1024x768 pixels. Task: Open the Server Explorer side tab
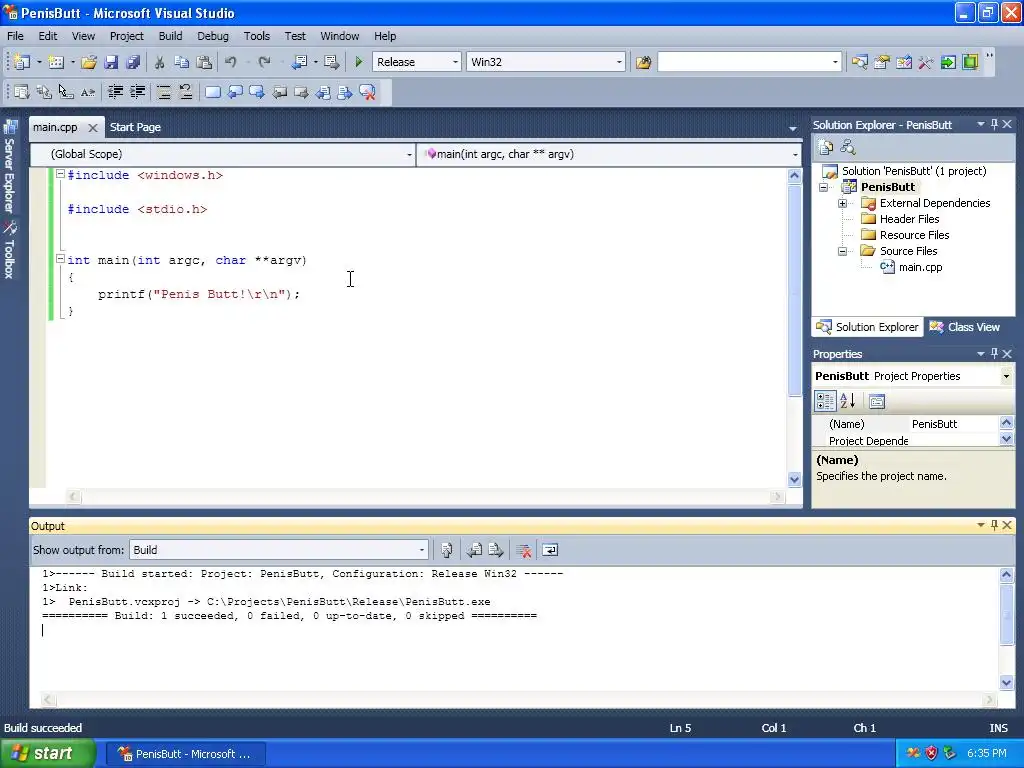click(10, 168)
